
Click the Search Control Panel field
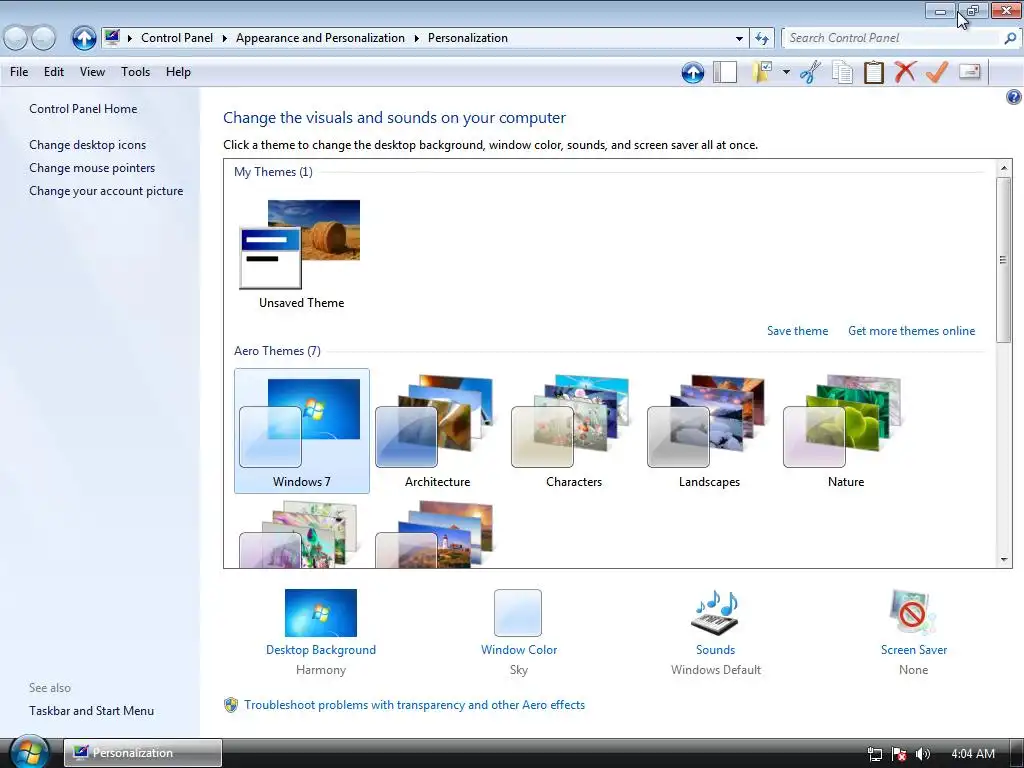[x=893, y=38]
